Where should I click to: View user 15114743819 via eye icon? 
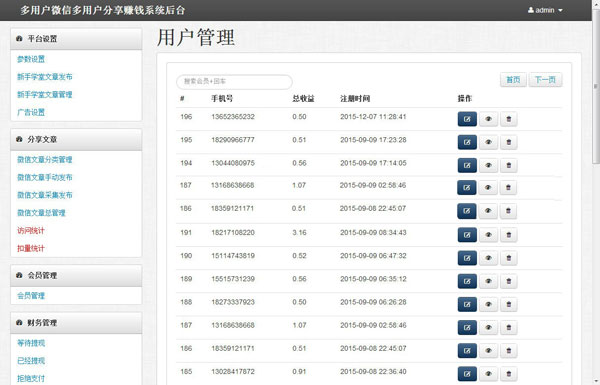pos(488,258)
